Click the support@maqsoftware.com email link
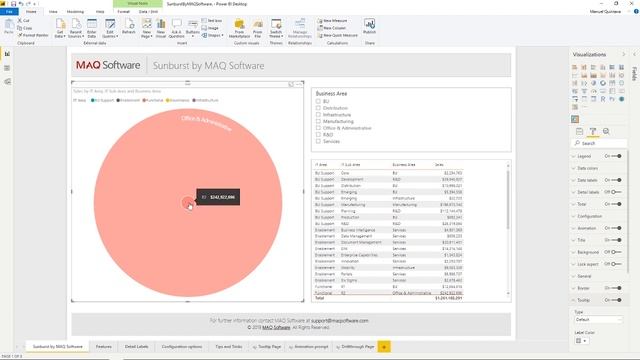640x360 pixels. tap(340, 321)
